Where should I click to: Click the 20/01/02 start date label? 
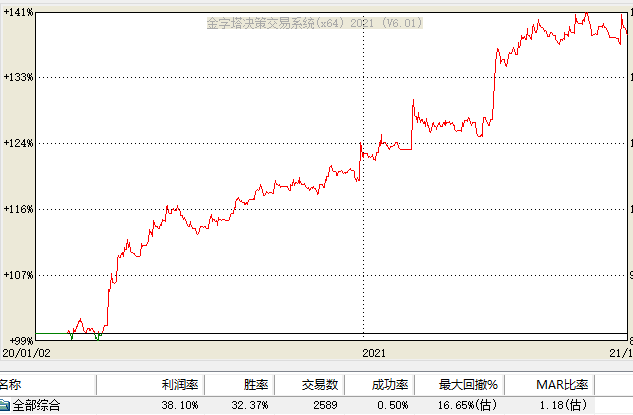(x=27, y=353)
